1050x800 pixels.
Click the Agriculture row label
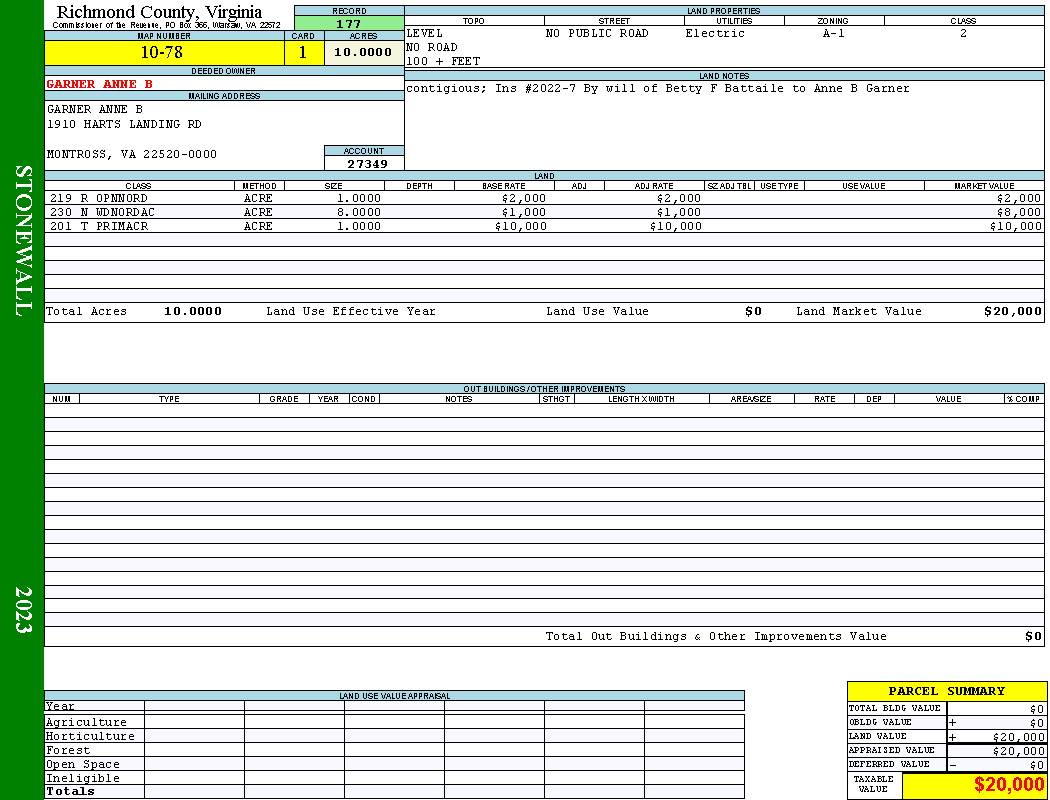(86, 722)
